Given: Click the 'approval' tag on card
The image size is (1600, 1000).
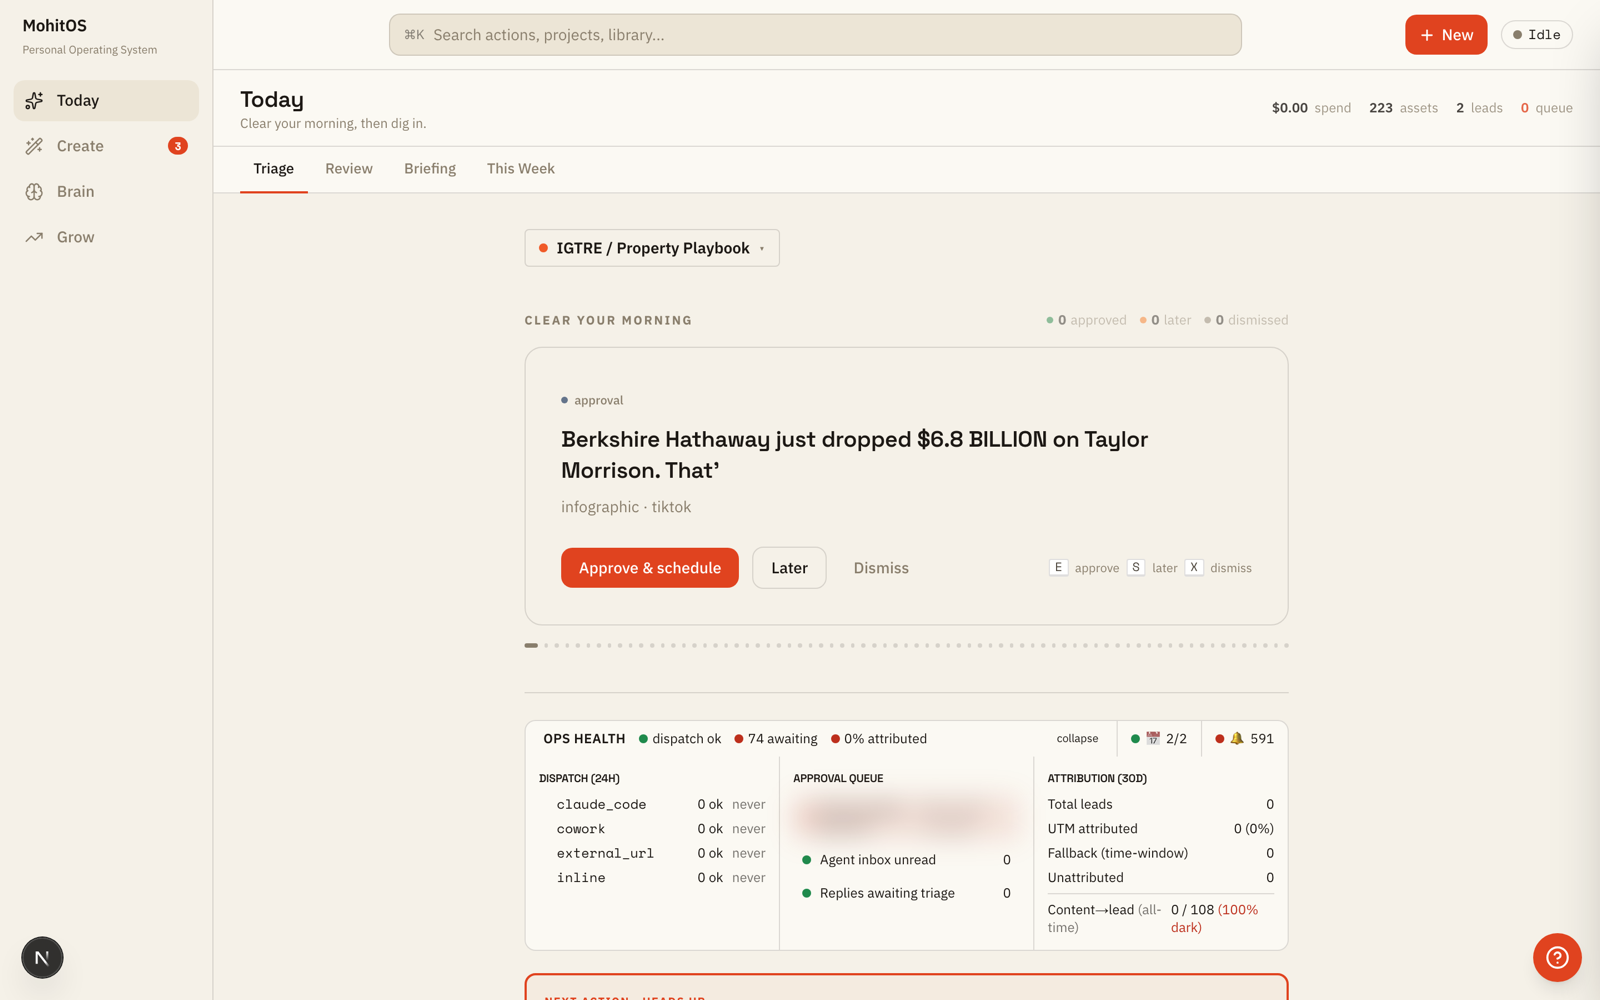Looking at the screenshot, I should (592, 400).
